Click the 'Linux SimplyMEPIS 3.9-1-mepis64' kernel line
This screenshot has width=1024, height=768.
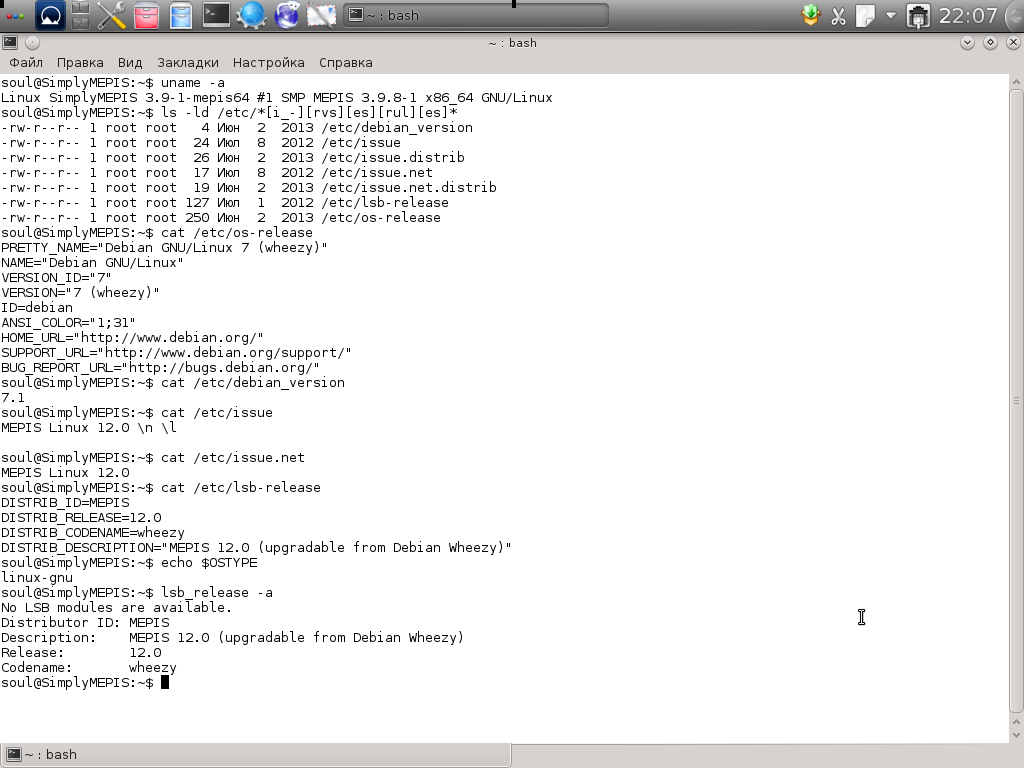click(277, 97)
